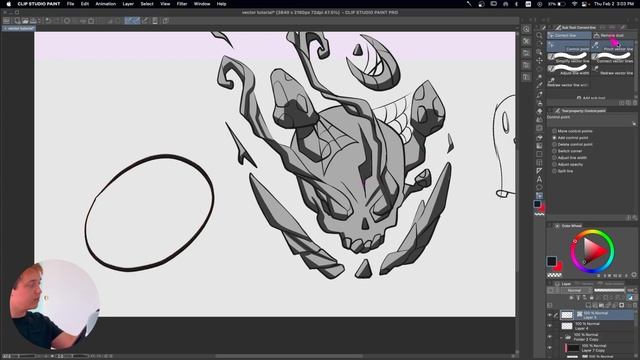This screenshot has width=640, height=360.
Task: Choose the Connect vector lines sub tool
Action: 613,58
